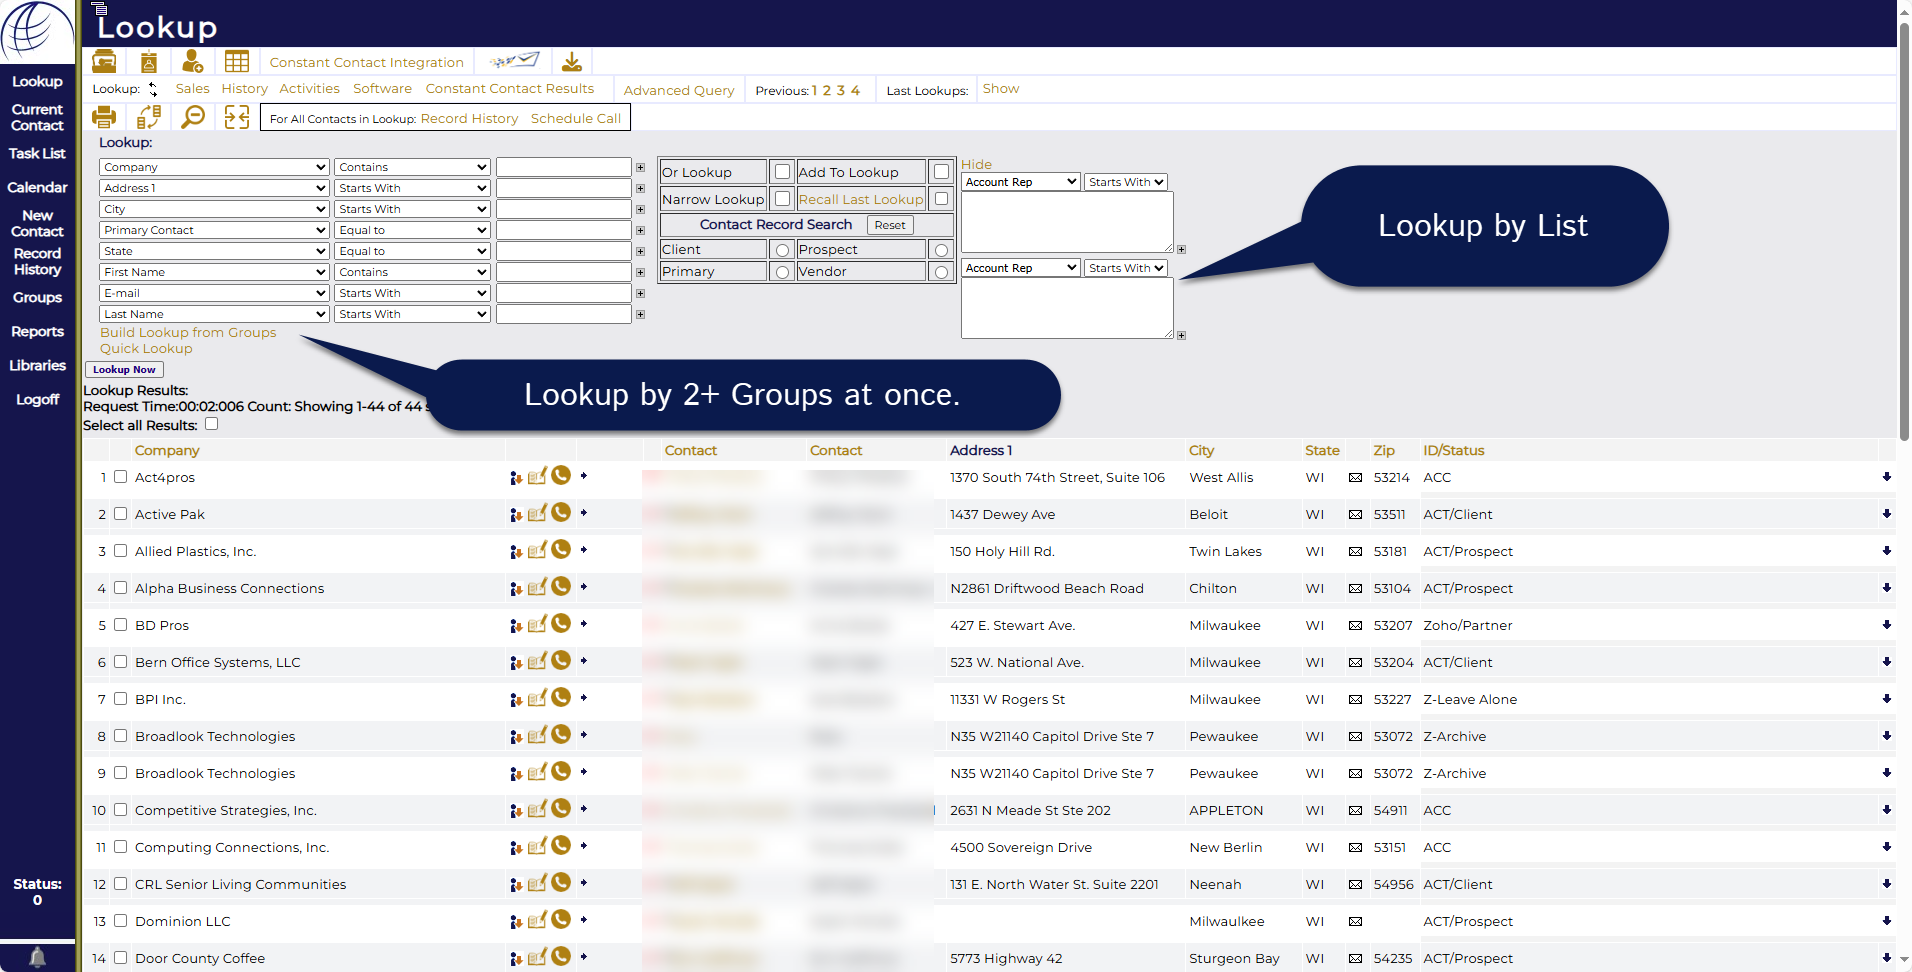Click the Build Lookup from Groups link
Image resolution: width=1912 pixels, height=972 pixels.
pyautogui.click(x=188, y=333)
